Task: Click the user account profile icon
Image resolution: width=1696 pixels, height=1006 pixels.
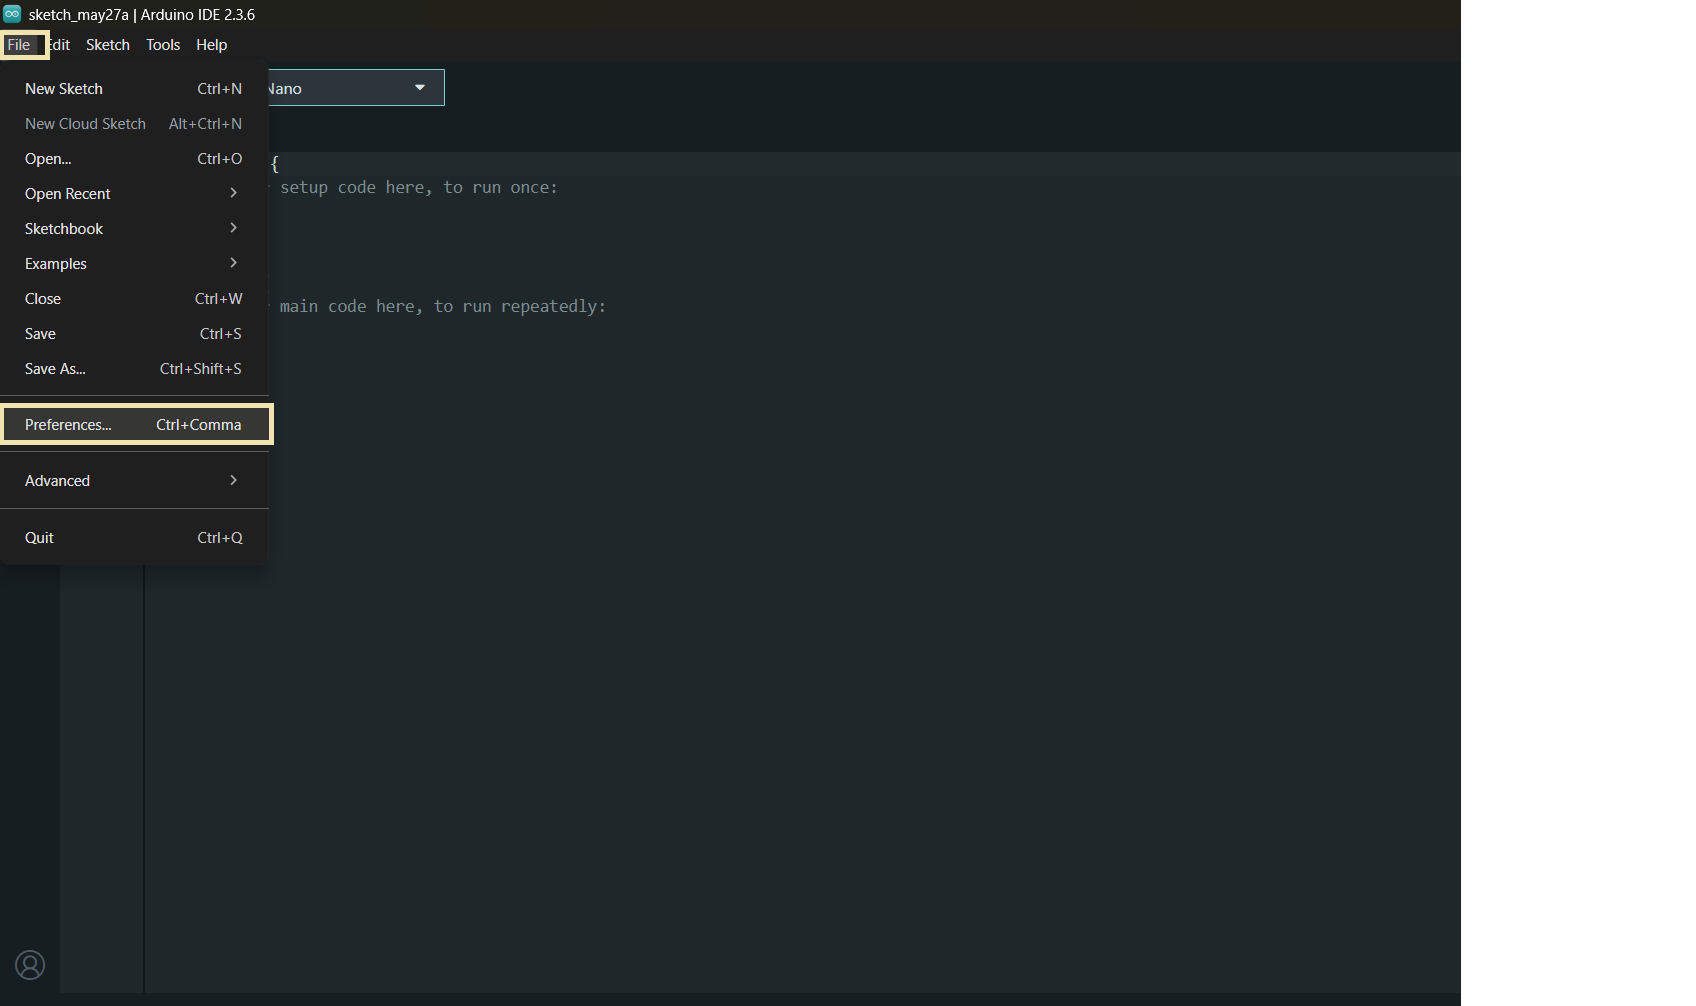Action: (30, 965)
